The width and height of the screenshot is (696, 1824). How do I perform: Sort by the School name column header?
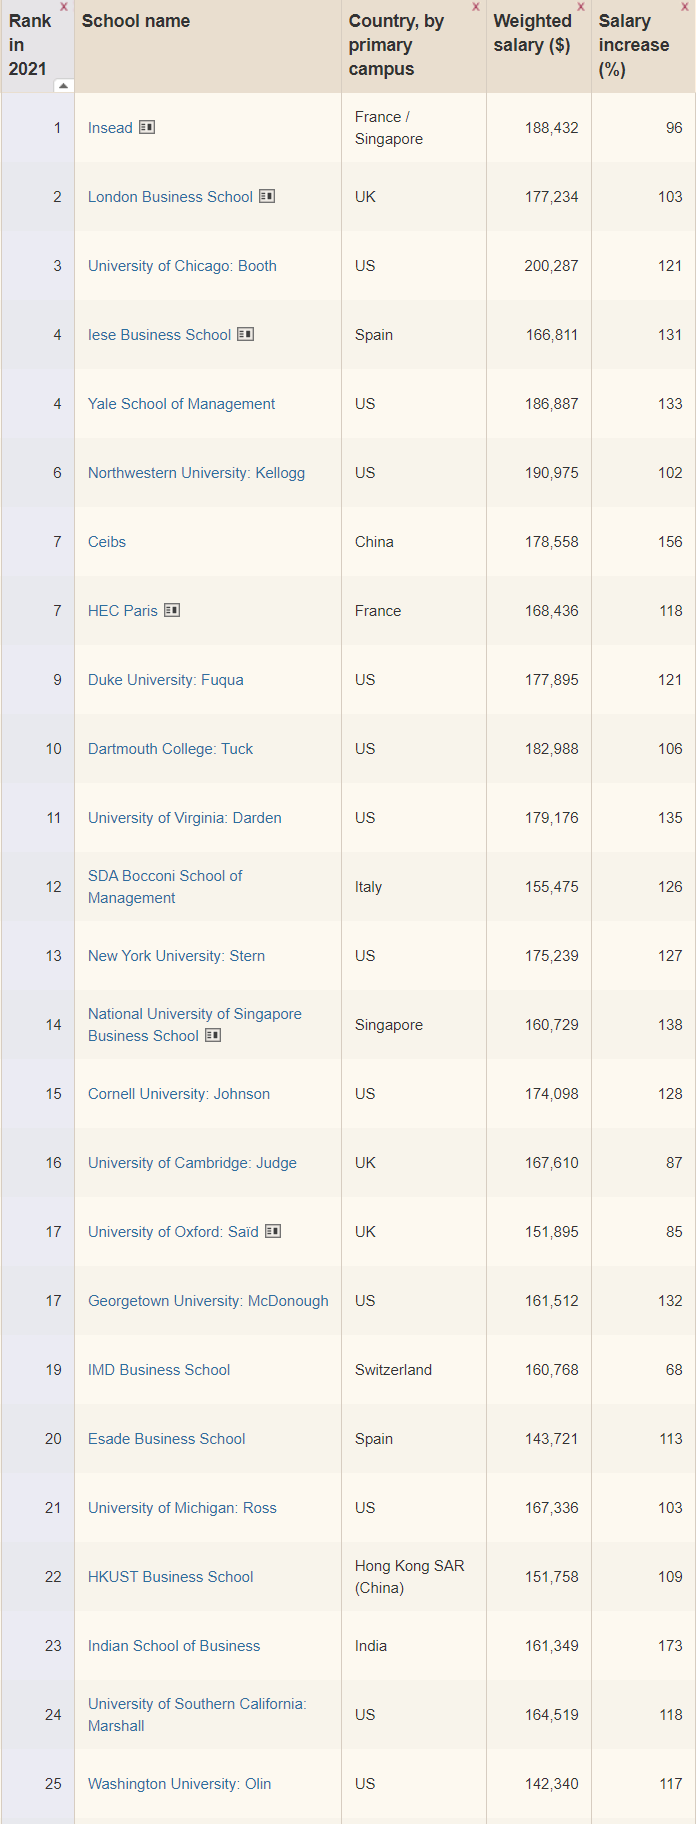[x=136, y=21]
